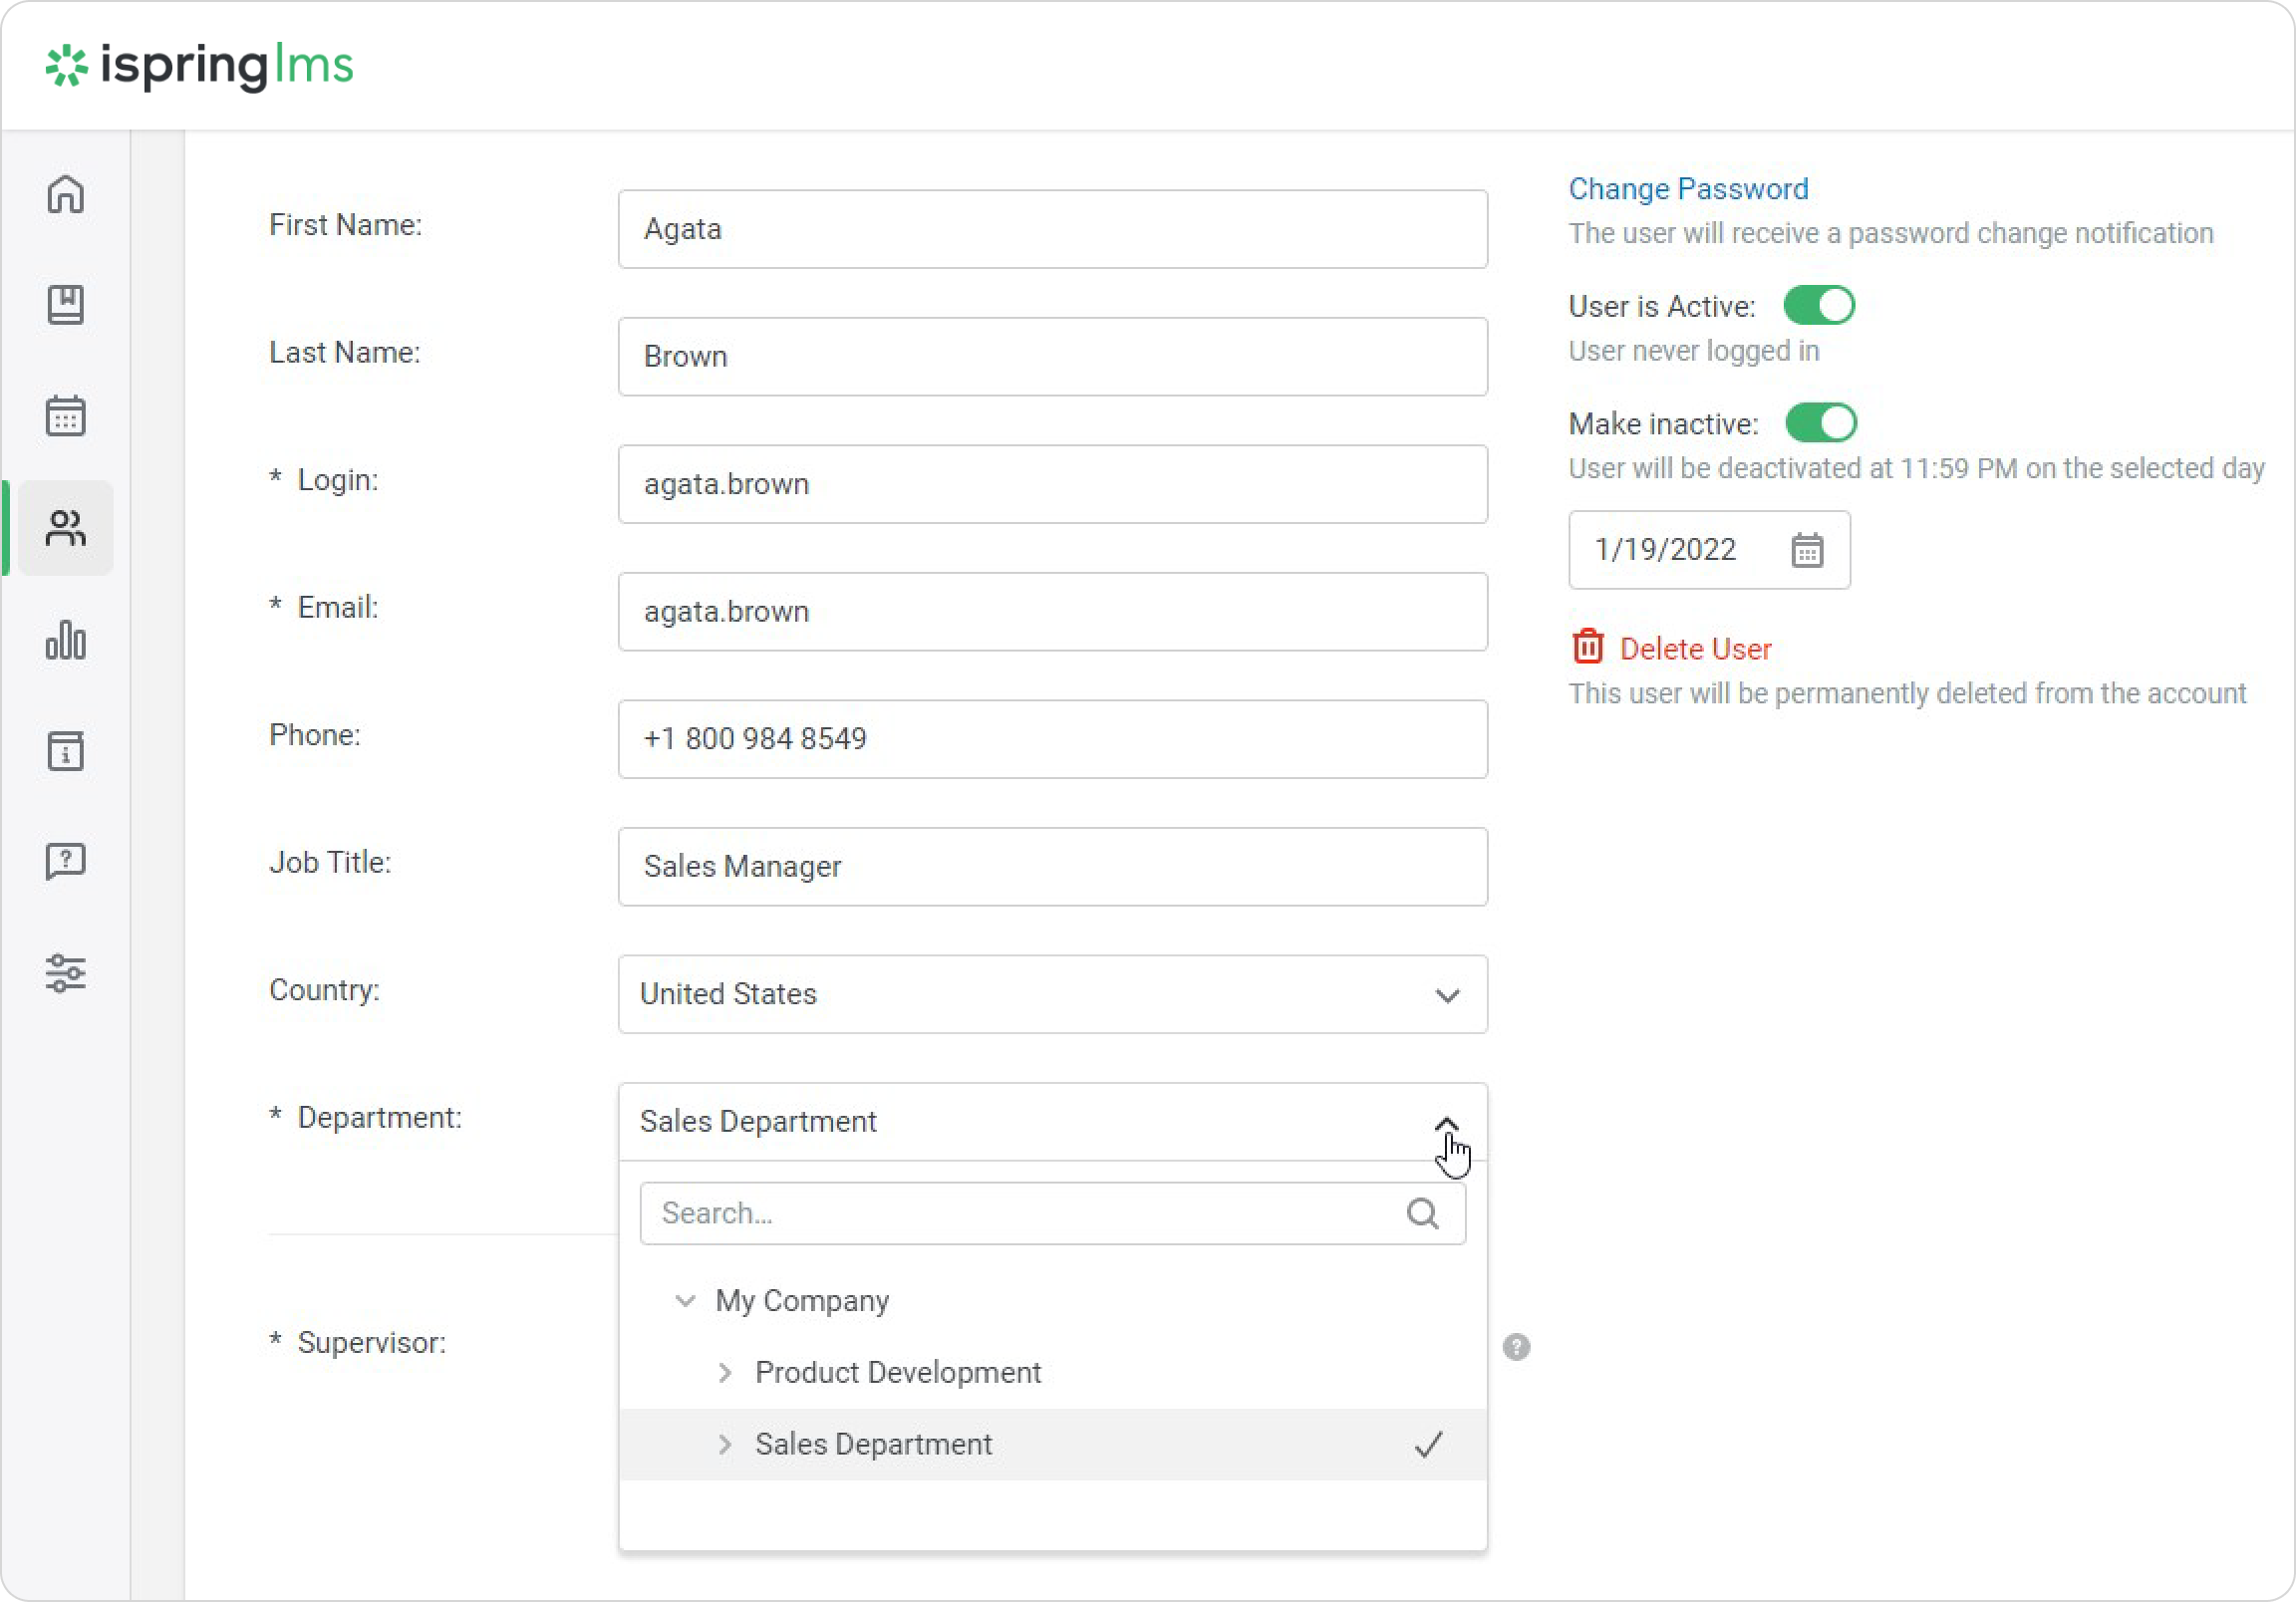Collapse the My Company tree node
This screenshot has height=1602, width=2296.
[x=685, y=1301]
